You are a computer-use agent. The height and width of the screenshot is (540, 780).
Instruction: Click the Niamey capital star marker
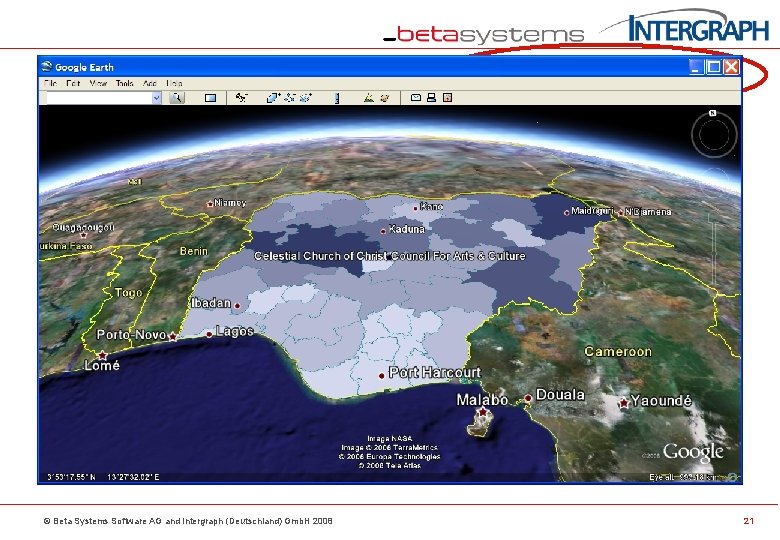[210, 203]
